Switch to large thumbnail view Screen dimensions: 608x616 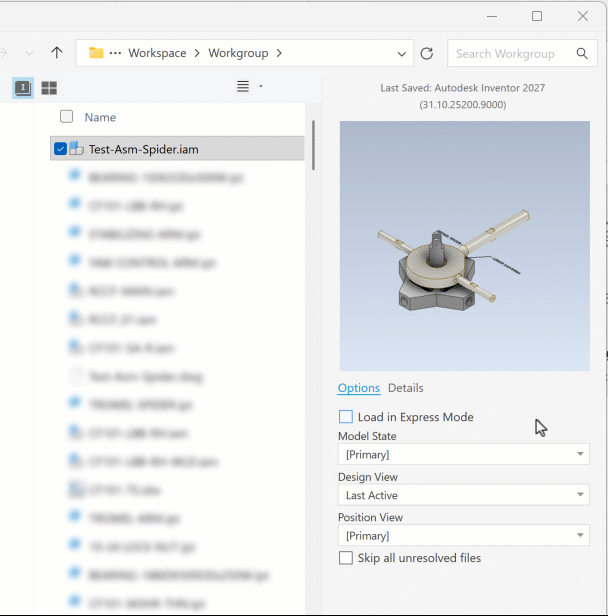click(49, 88)
